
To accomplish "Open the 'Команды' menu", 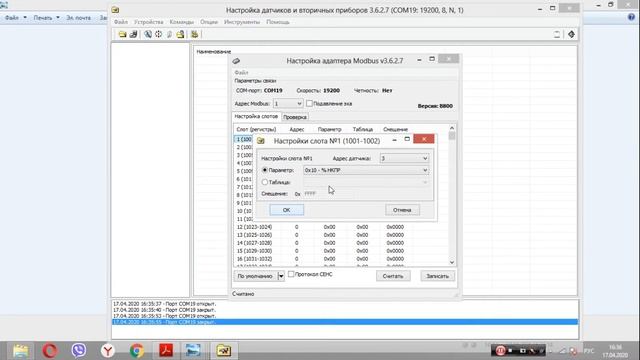I will coord(182,22).
